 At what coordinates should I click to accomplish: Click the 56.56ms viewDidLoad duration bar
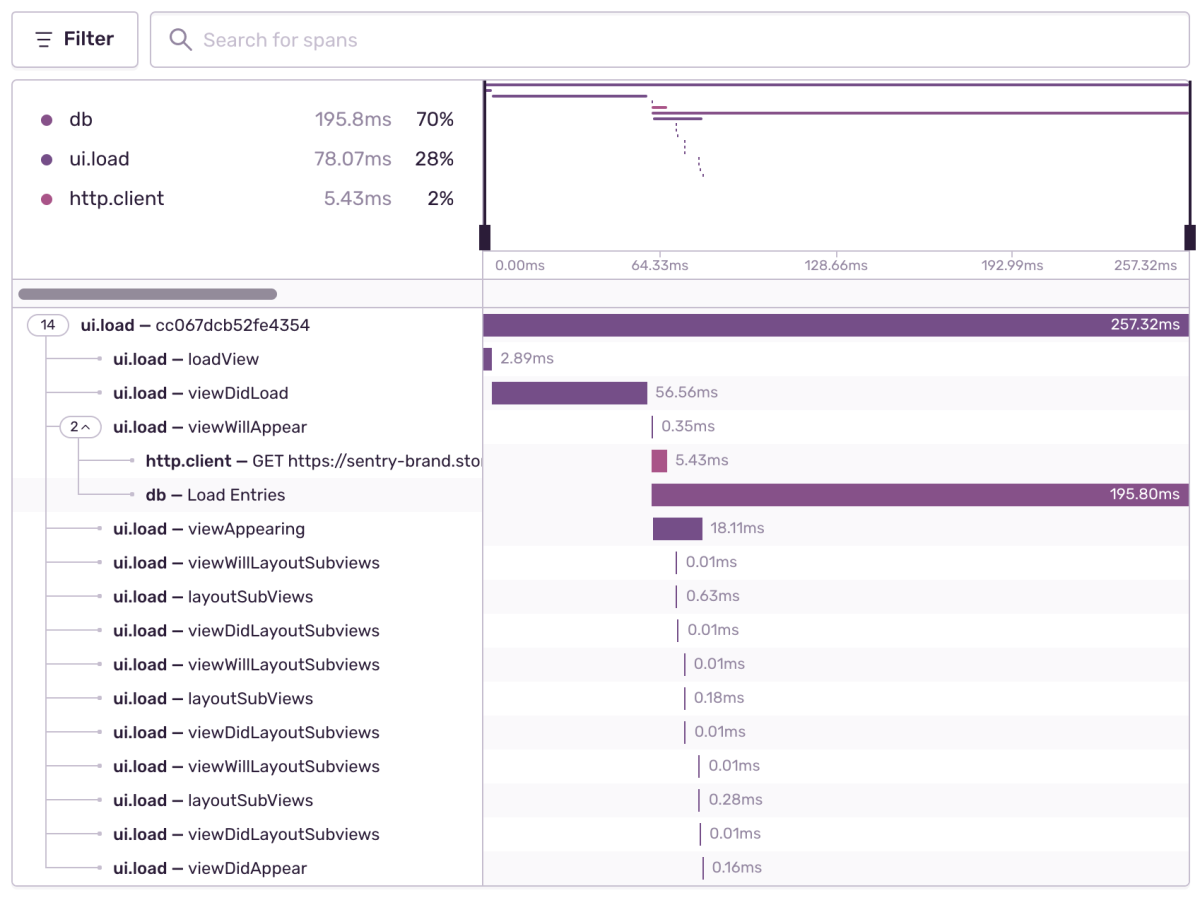point(569,393)
